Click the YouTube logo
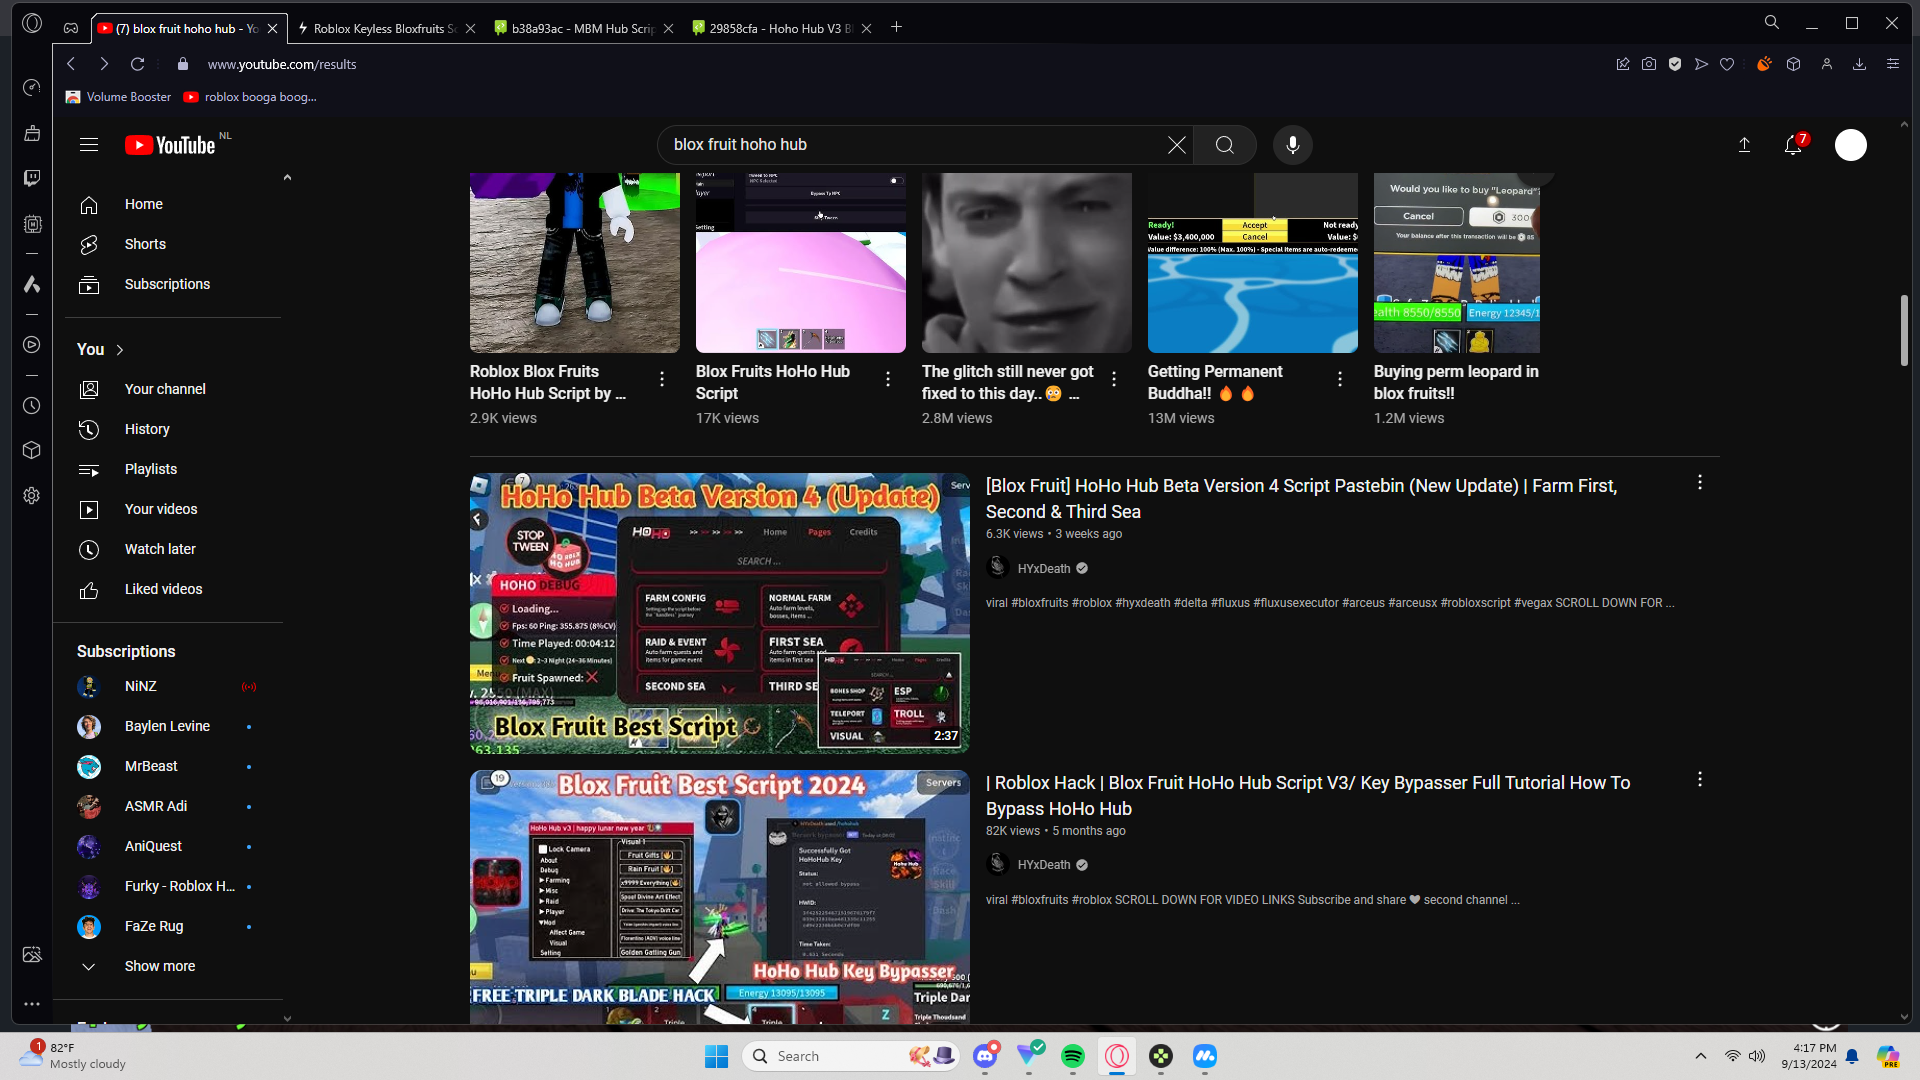The height and width of the screenshot is (1080, 1920). [170, 145]
